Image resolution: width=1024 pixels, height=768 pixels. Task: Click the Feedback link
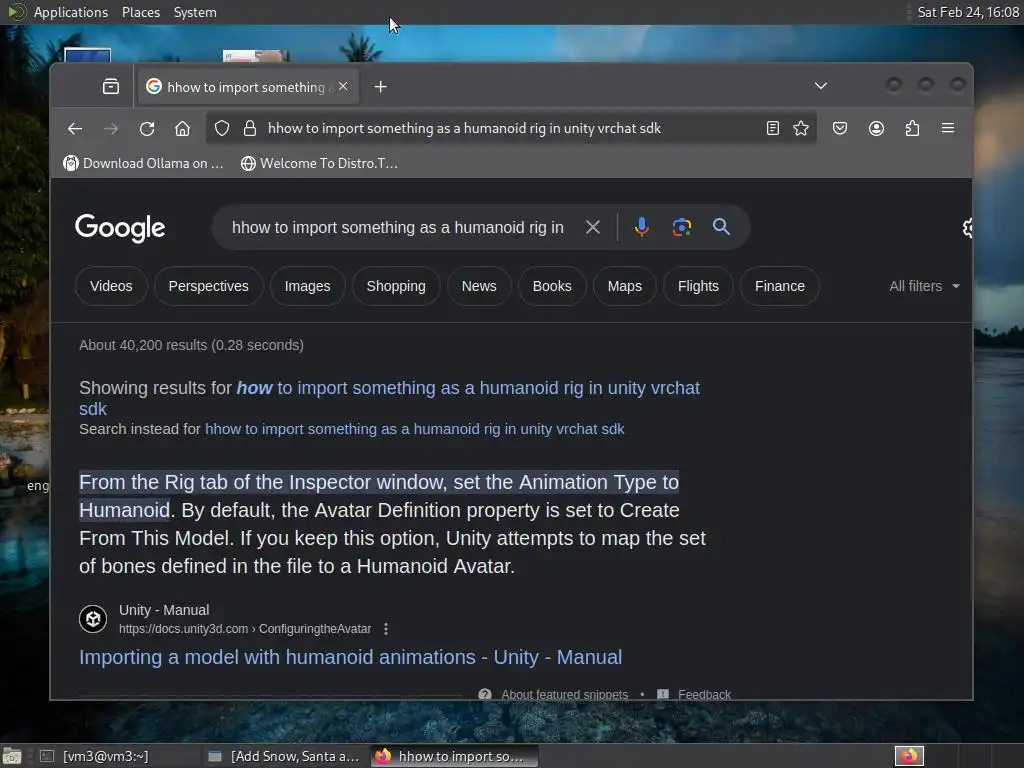(x=704, y=694)
